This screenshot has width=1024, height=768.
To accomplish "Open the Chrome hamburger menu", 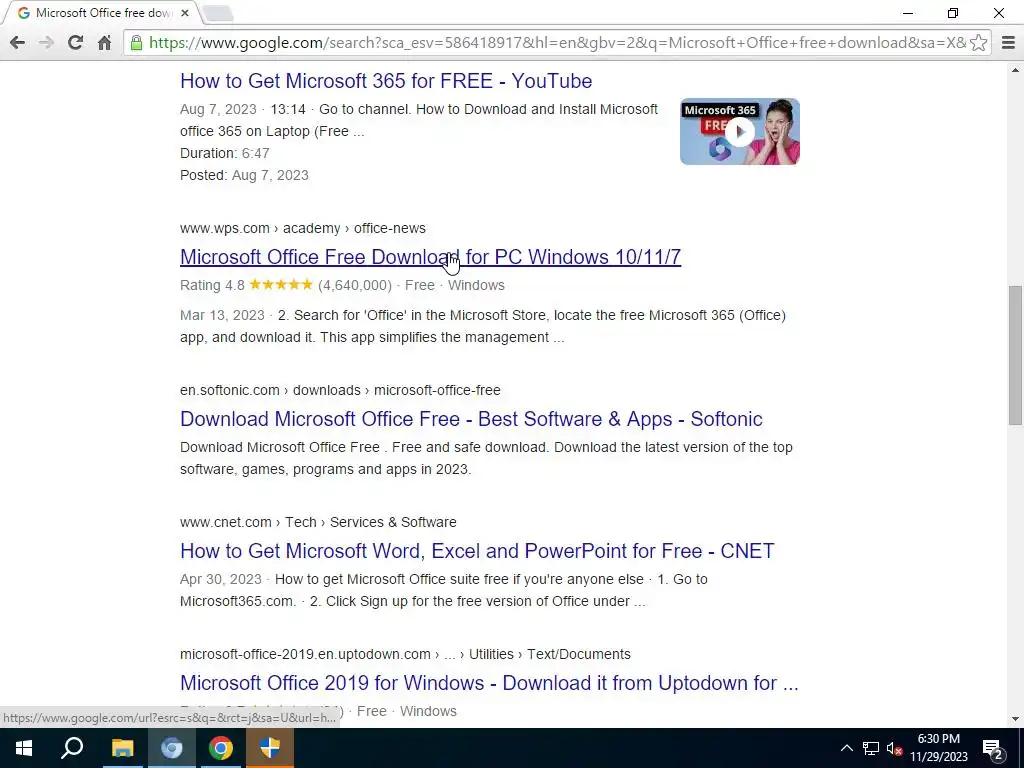I will point(1008,43).
